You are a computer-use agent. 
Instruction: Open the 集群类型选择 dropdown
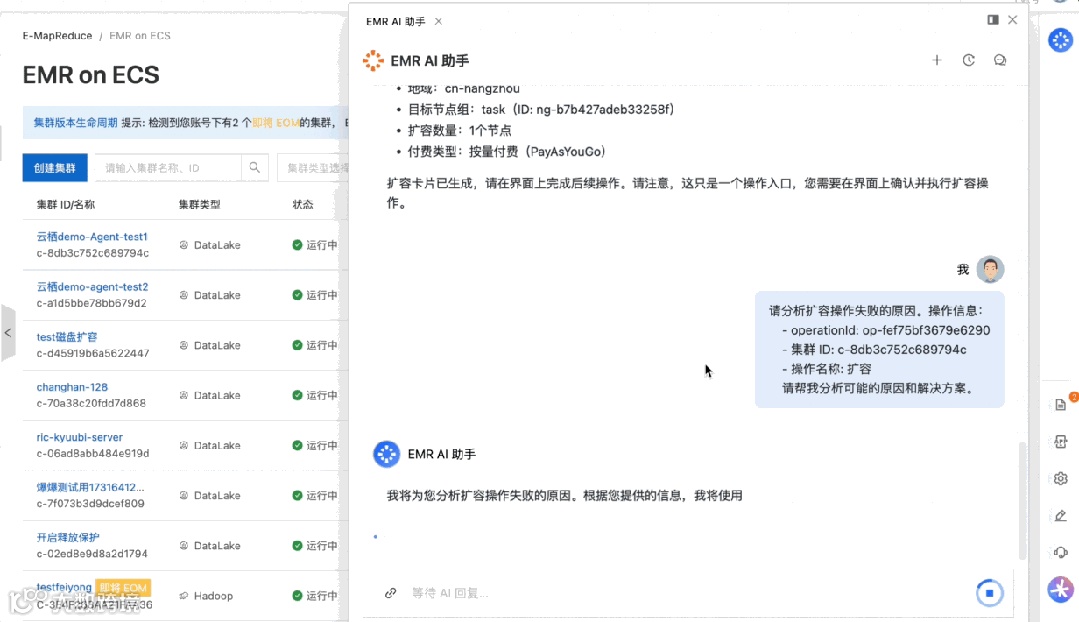pos(313,167)
